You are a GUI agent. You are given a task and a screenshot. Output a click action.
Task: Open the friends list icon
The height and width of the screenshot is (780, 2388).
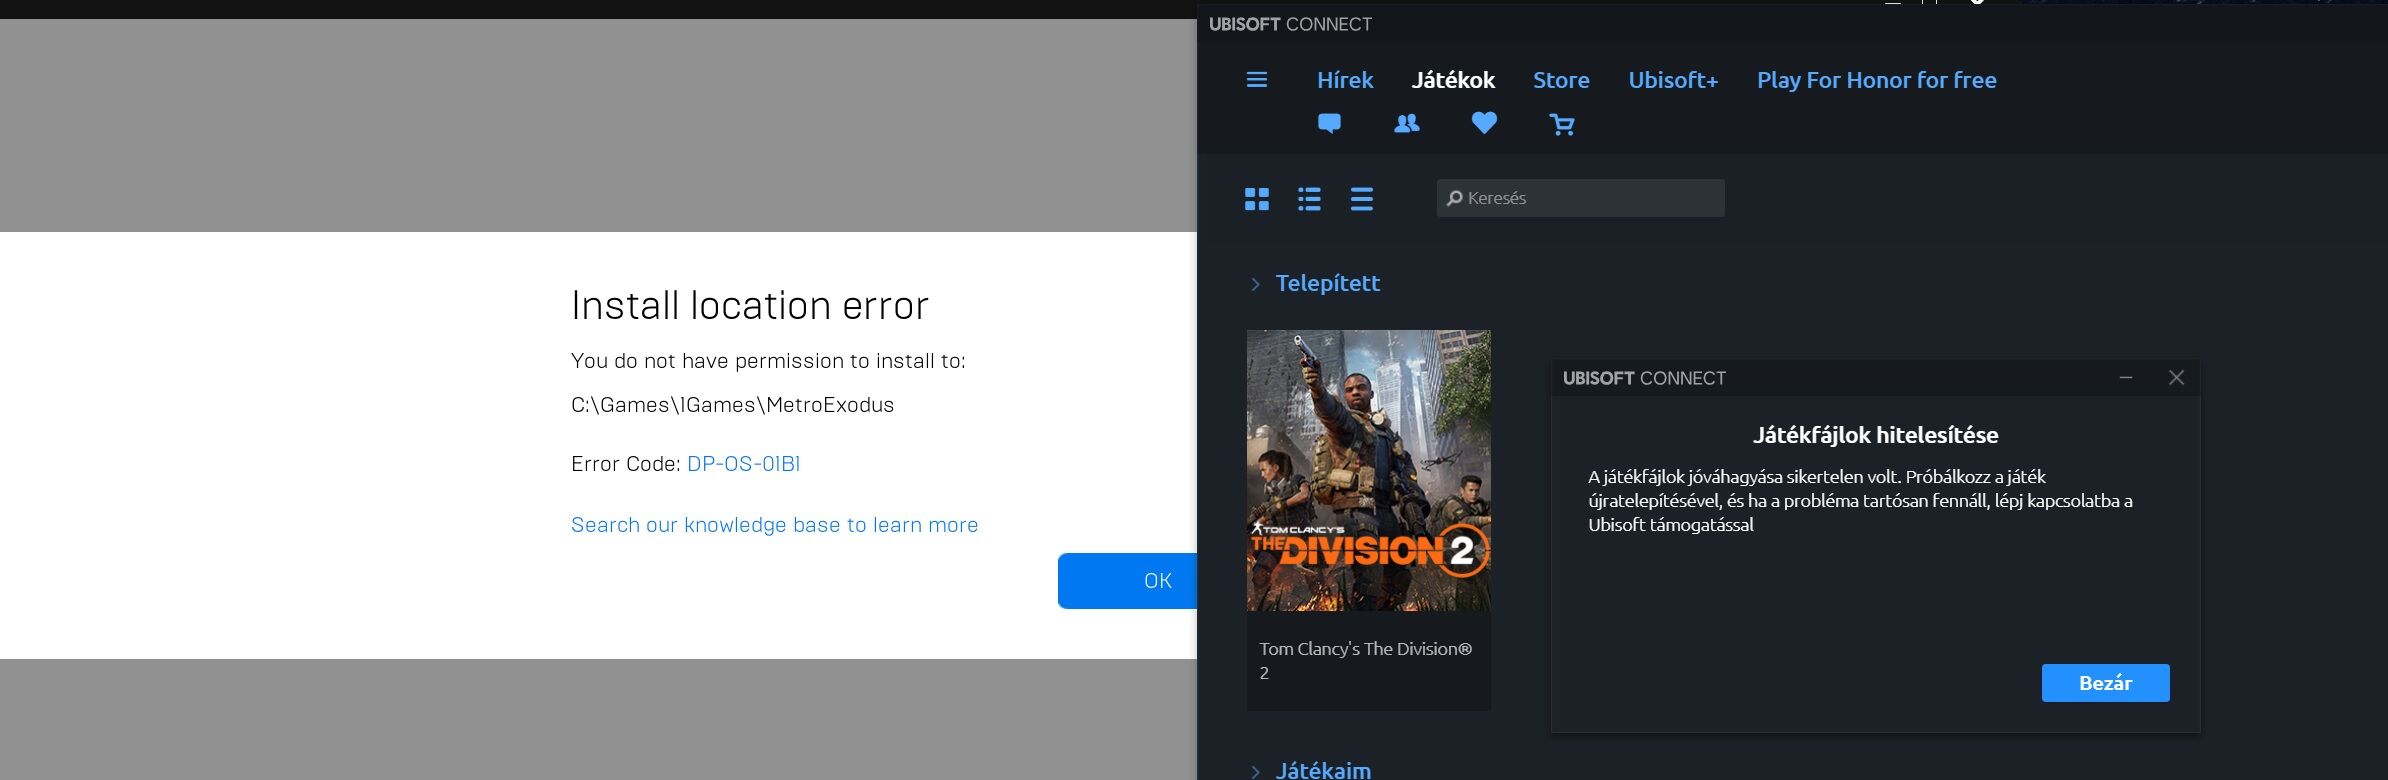click(1406, 123)
